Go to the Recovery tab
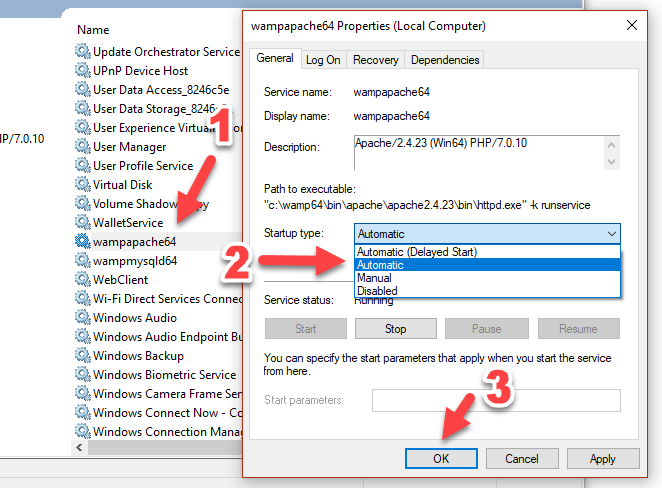662x488 pixels. (x=375, y=60)
